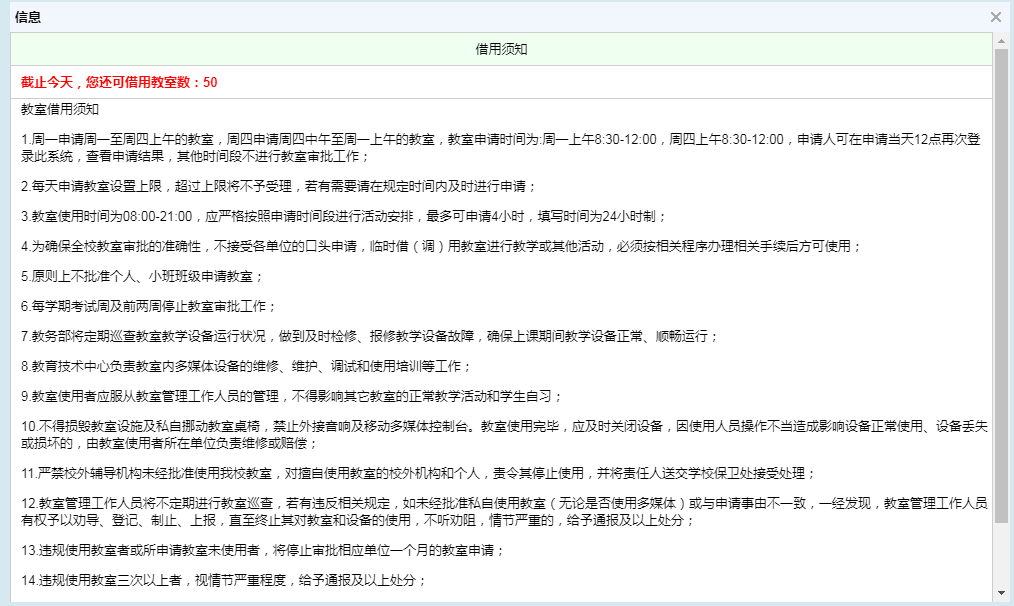Image resolution: width=1014 pixels, height=606 pixels.
Task: Click the red remaining classroom count text
Action: (119, 82)
